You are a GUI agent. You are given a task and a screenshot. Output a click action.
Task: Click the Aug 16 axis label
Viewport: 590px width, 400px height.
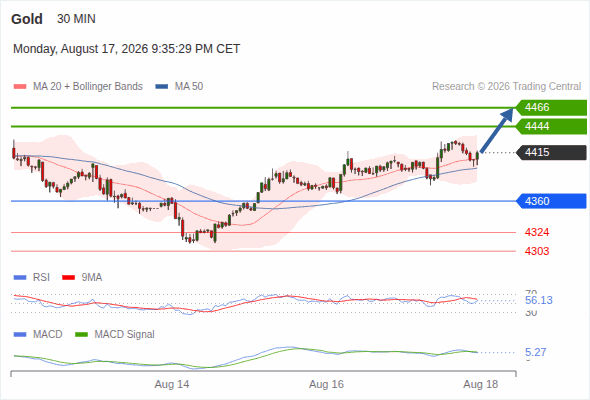point(326,384)
